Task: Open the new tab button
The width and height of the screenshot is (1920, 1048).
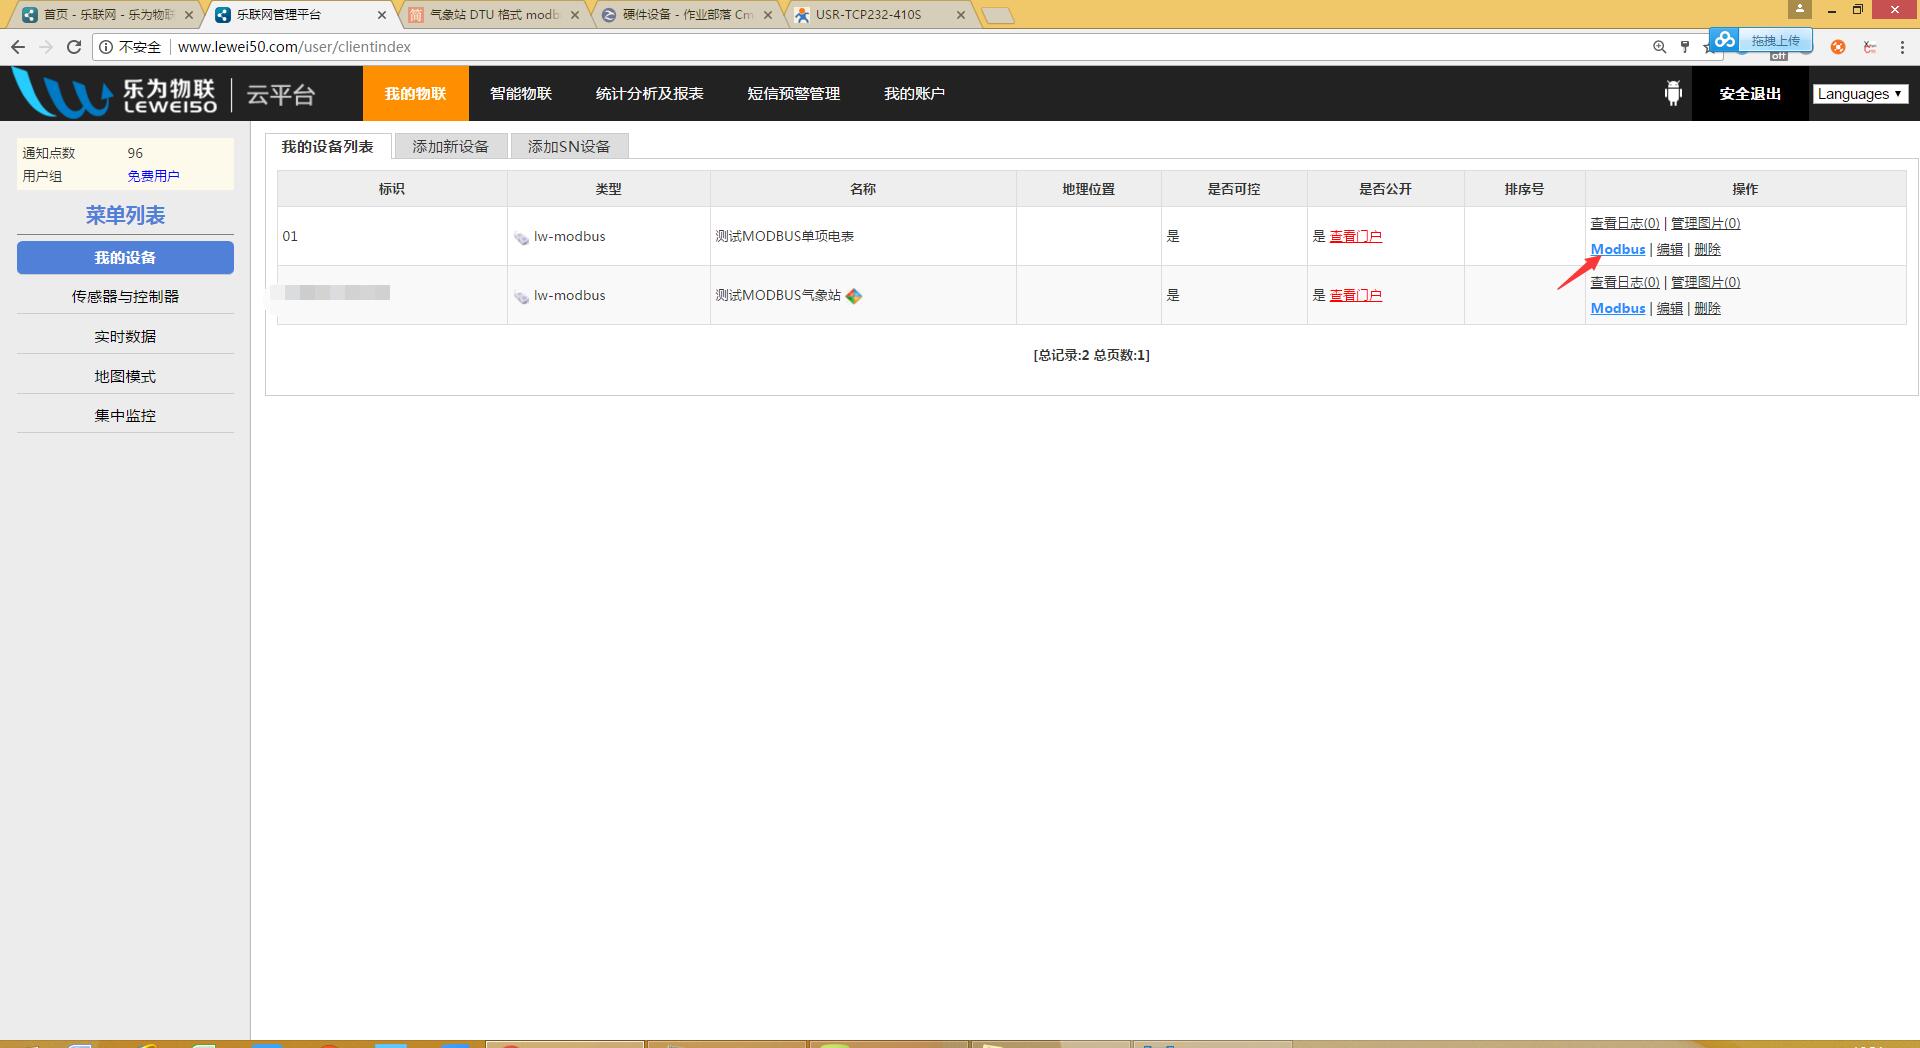Action: pyautogui.click(x=998, y=15)
